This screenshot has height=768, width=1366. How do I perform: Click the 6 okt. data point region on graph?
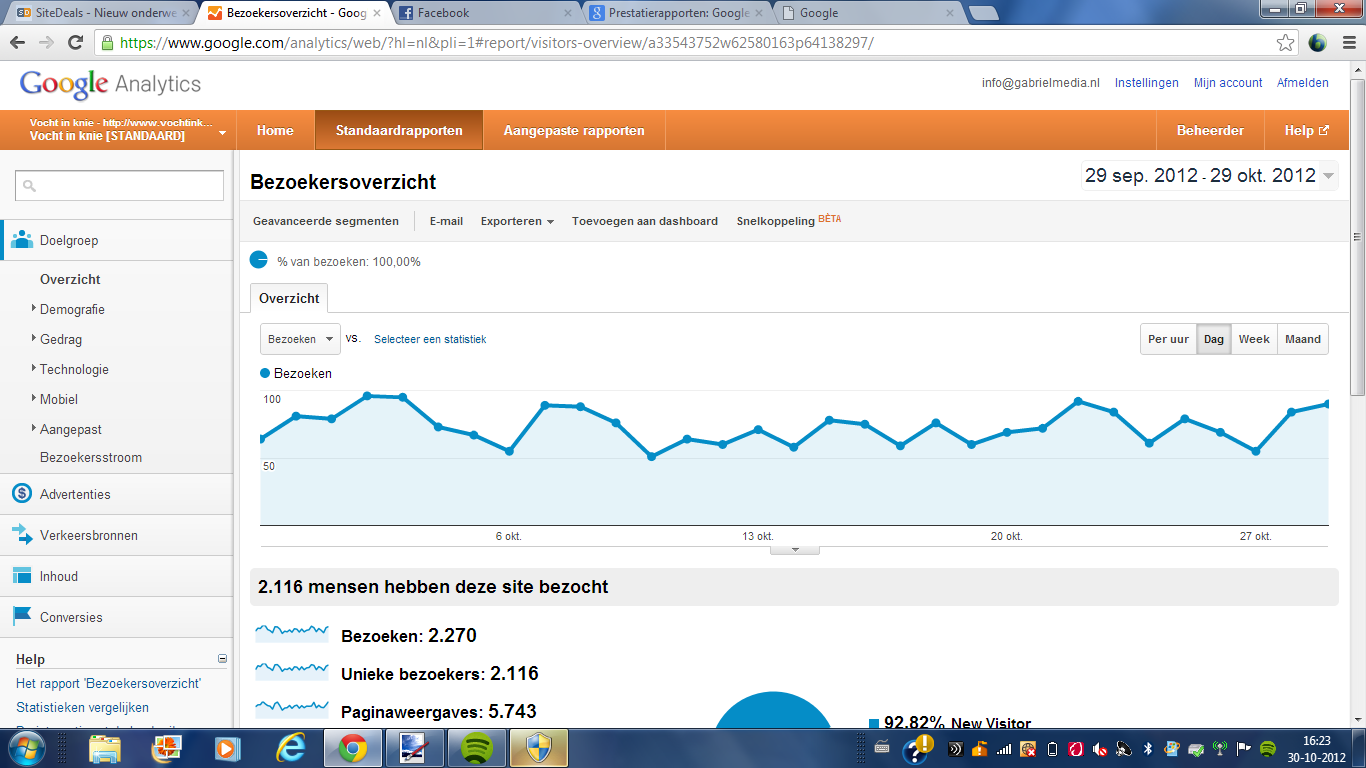coord(509,451)
